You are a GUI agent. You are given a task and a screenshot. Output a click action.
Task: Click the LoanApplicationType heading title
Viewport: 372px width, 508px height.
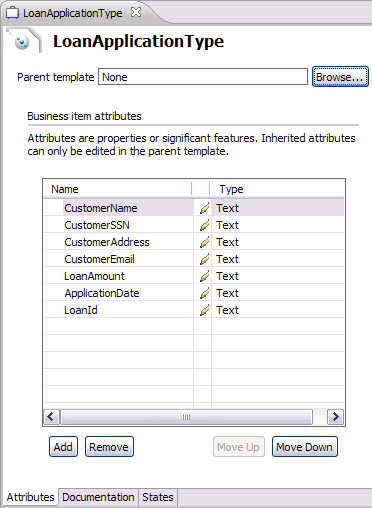pyautogui.click(x=138, y=42)
